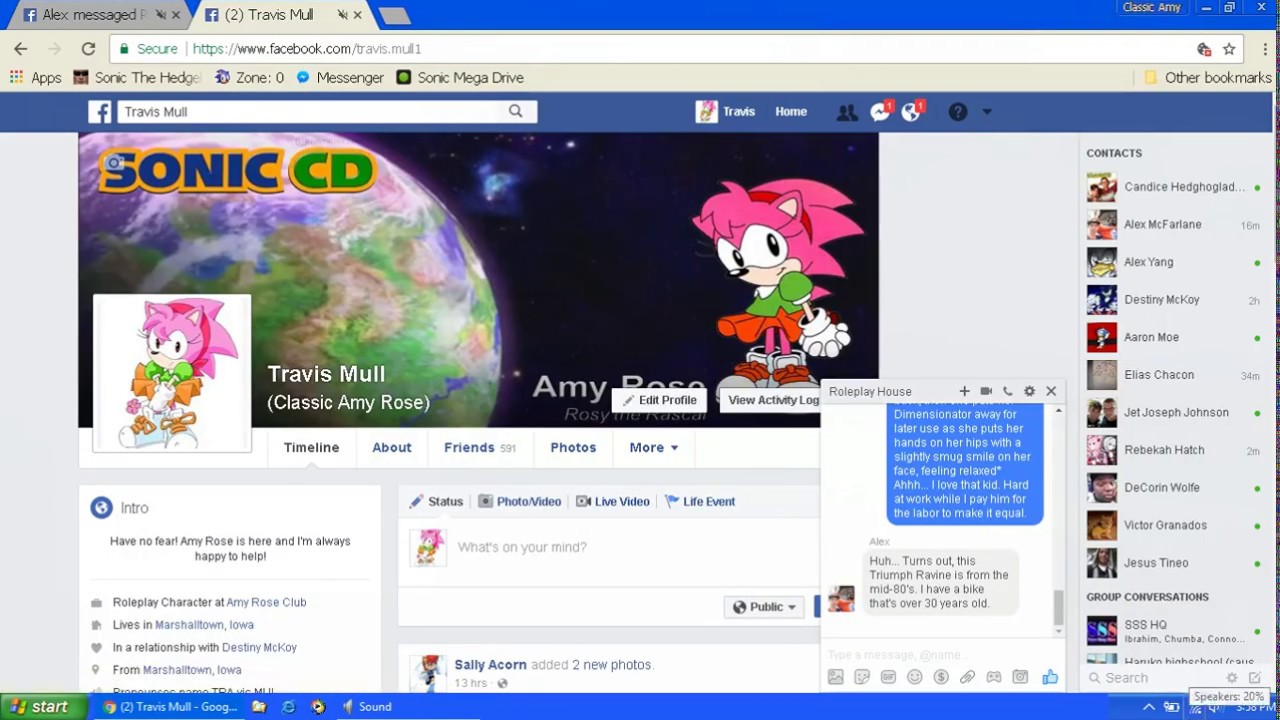Attach a file with paperclip icon

(x=967, y=677)
